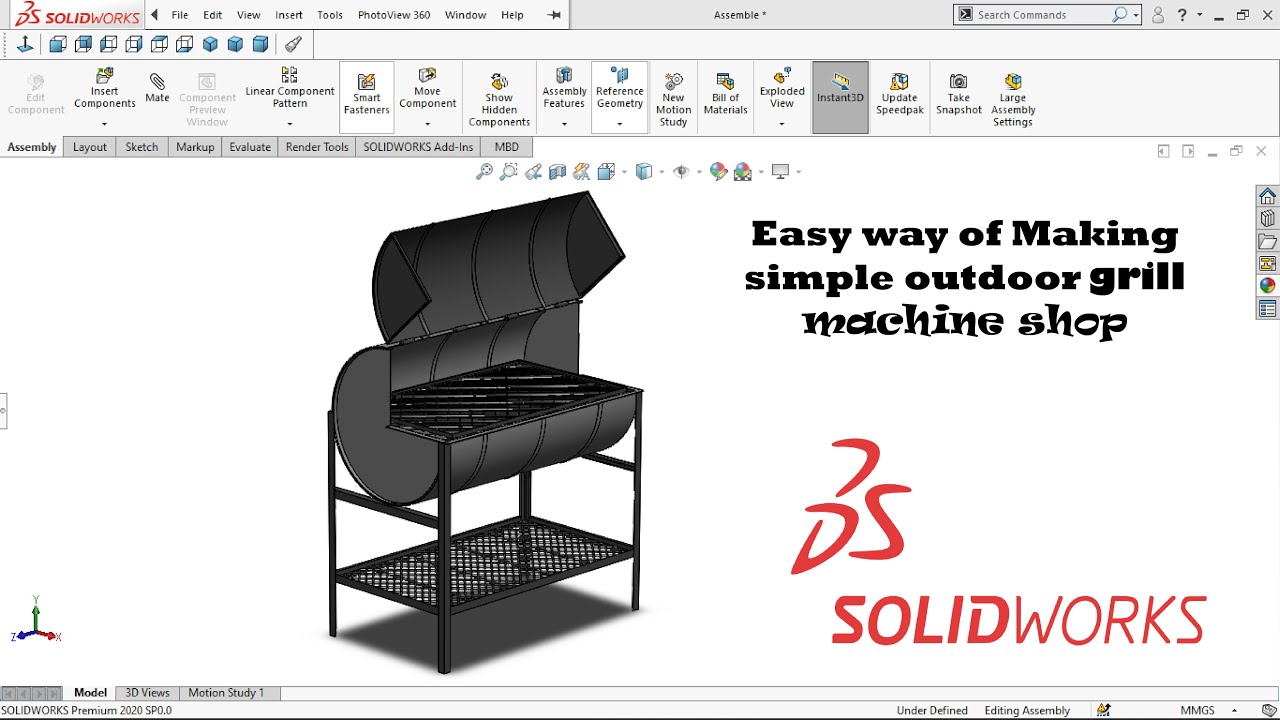Insert Bill of Materials

pos(725,95)
